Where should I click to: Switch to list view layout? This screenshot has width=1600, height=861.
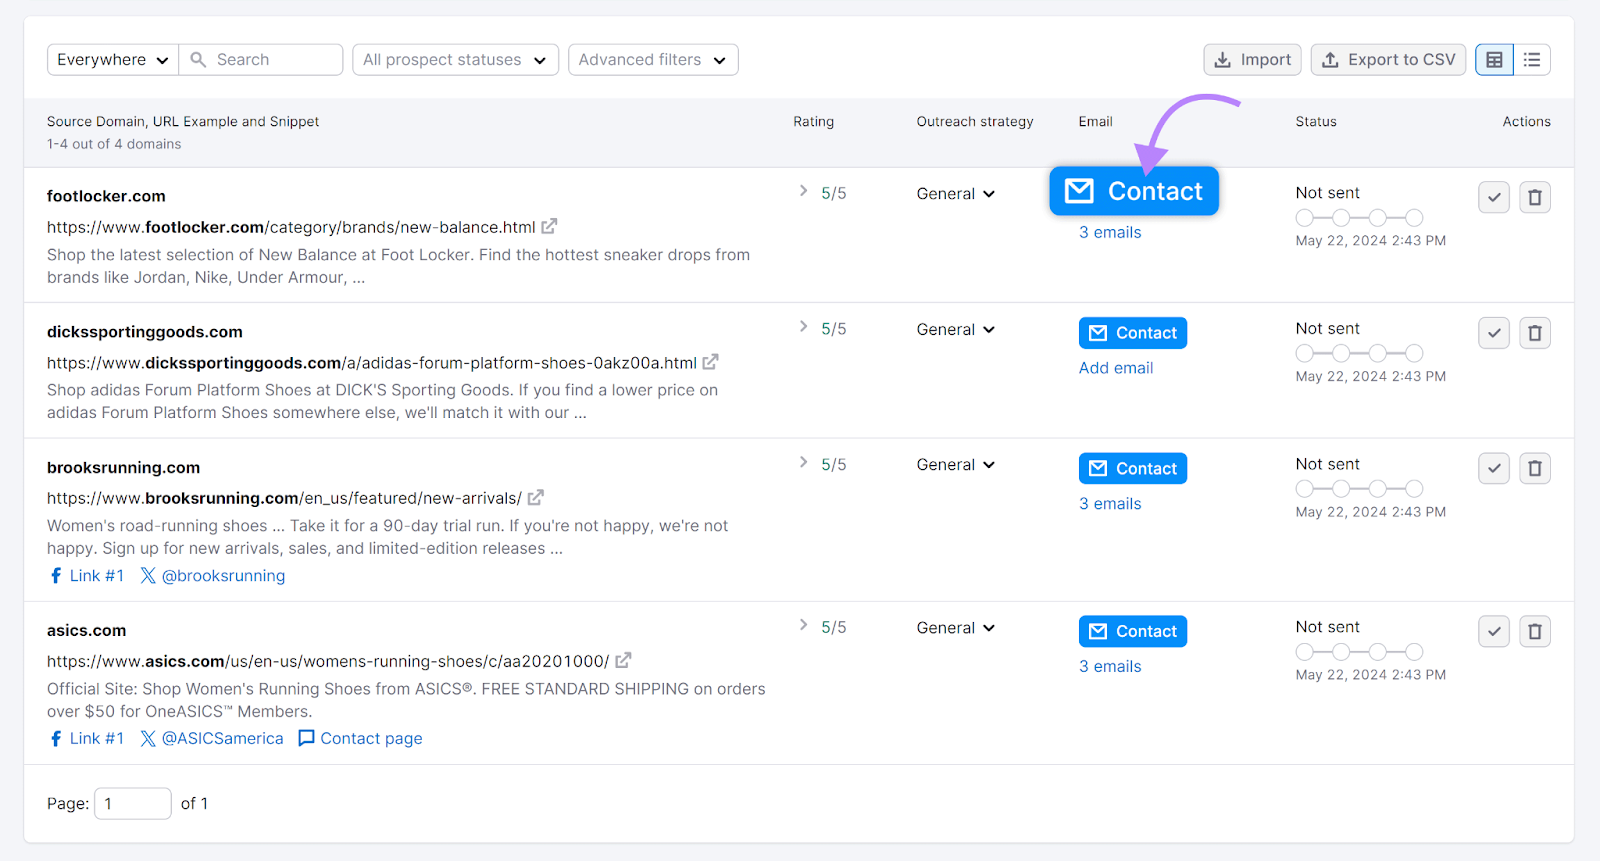coord(1532,60)
